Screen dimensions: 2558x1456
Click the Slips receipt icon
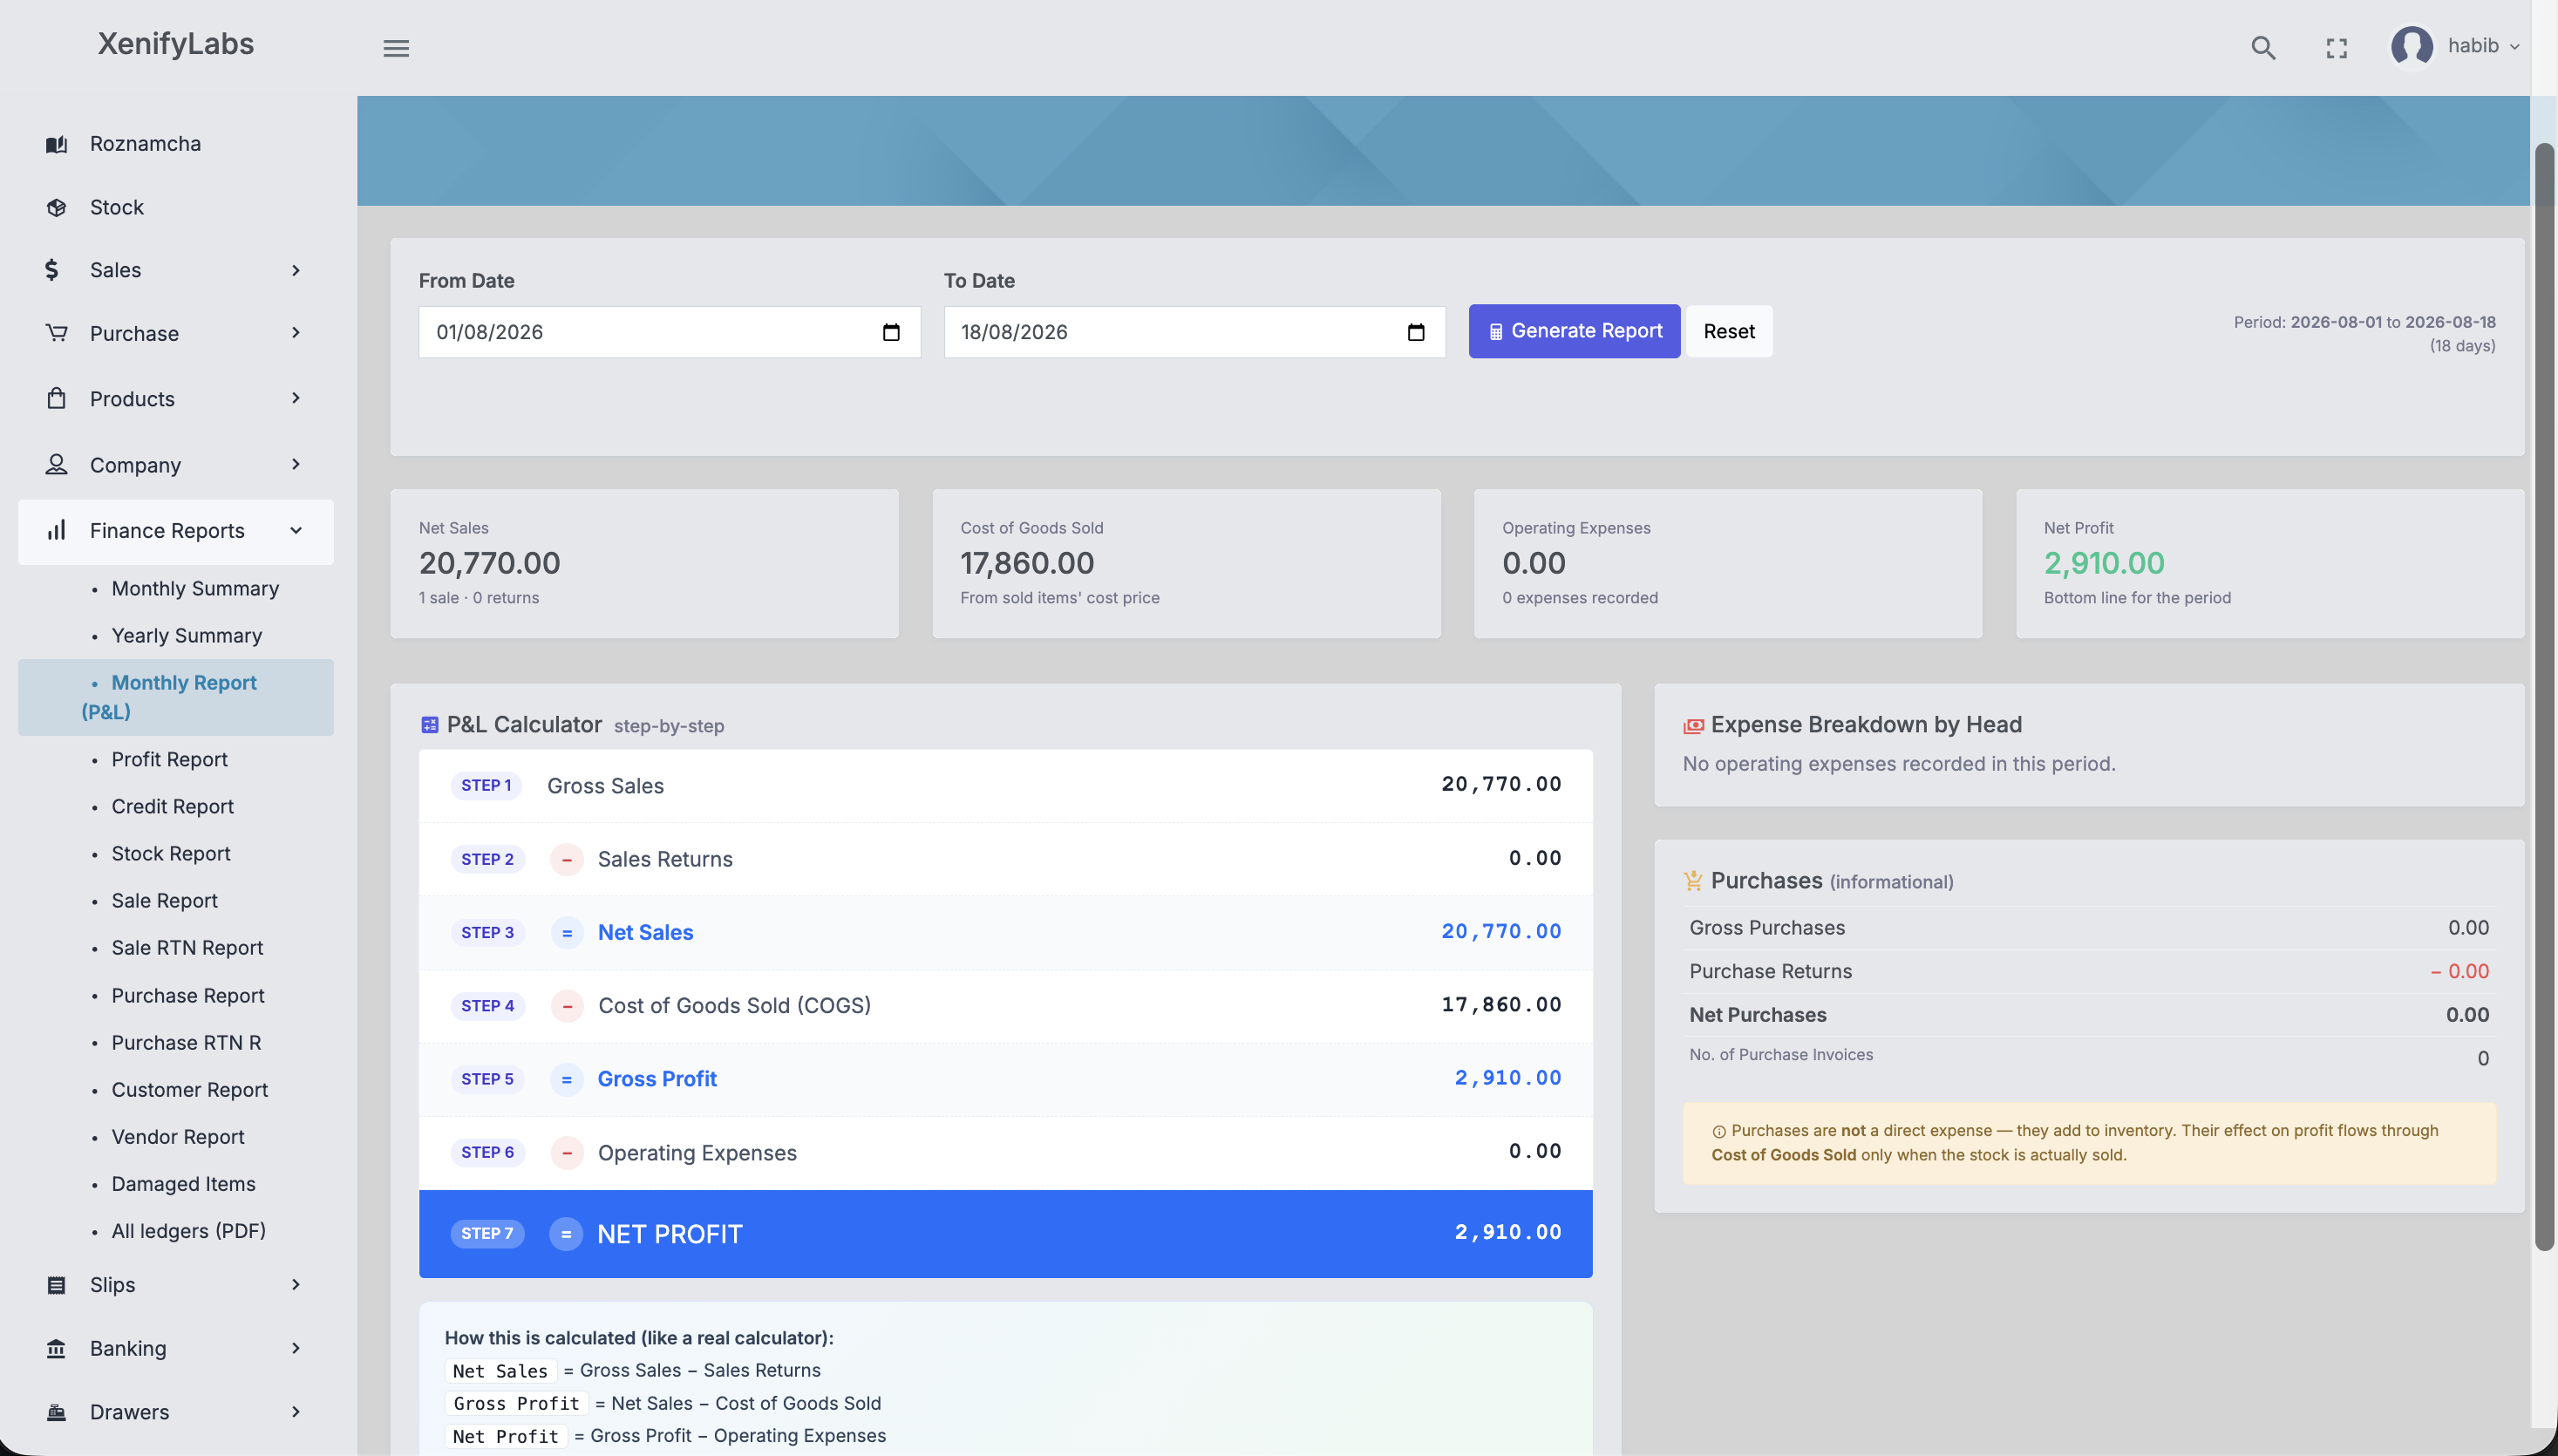click(x=57, y=1285)
